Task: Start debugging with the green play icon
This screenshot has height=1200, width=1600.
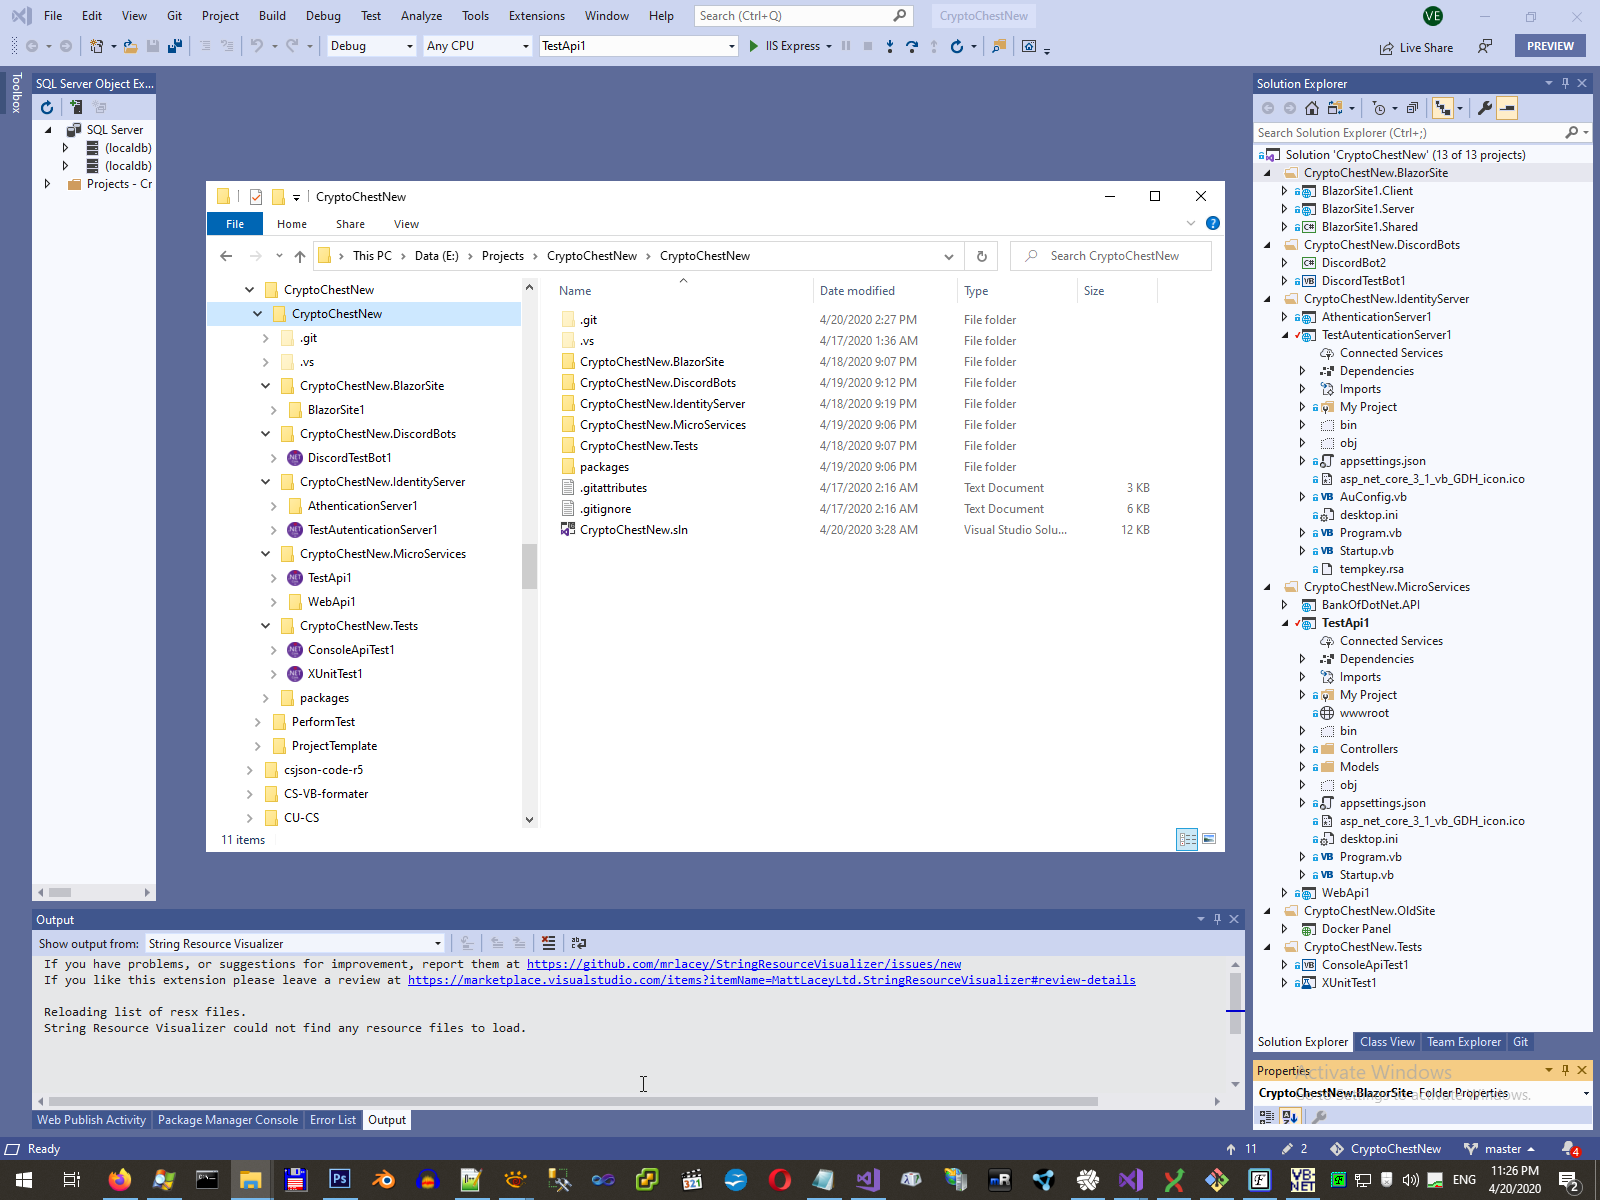Action: 754,46
